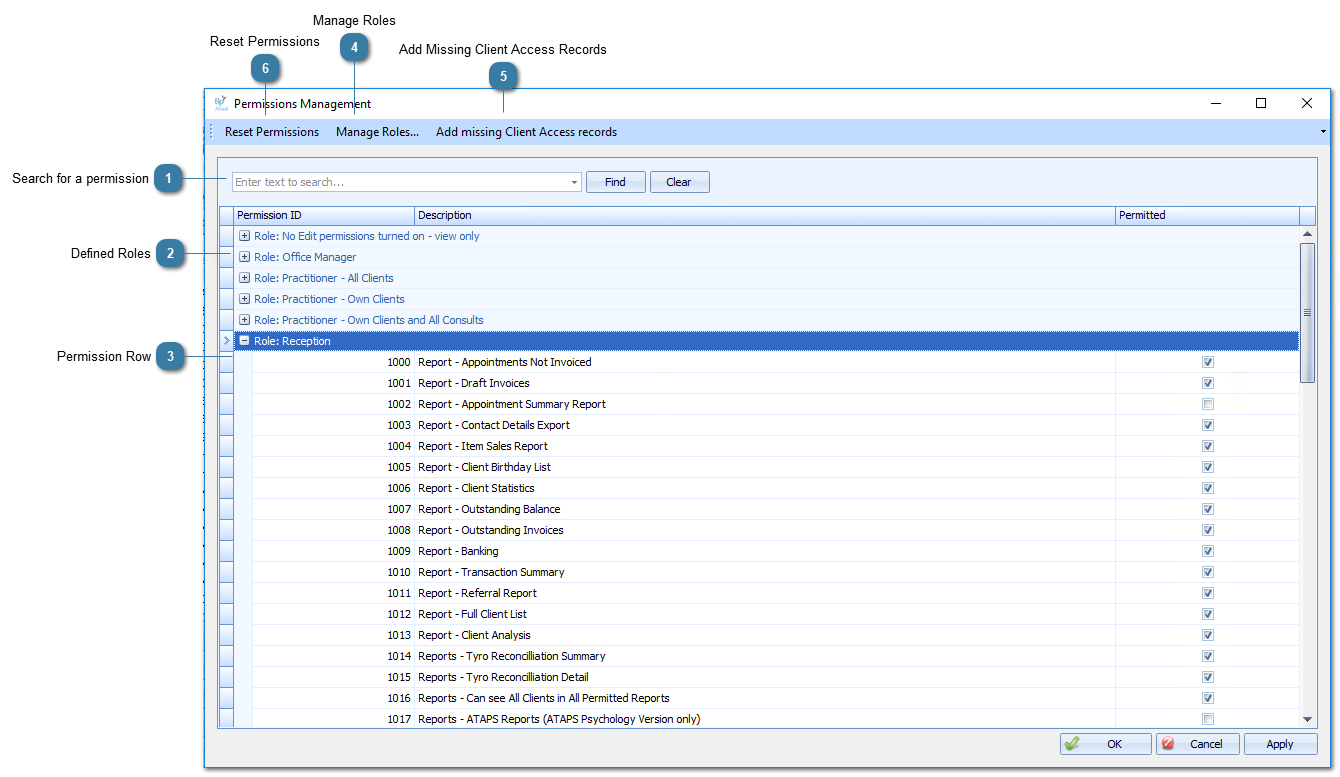1340x777 pixels.
Task: Click the Find button
Action: [x=615, y=182]
